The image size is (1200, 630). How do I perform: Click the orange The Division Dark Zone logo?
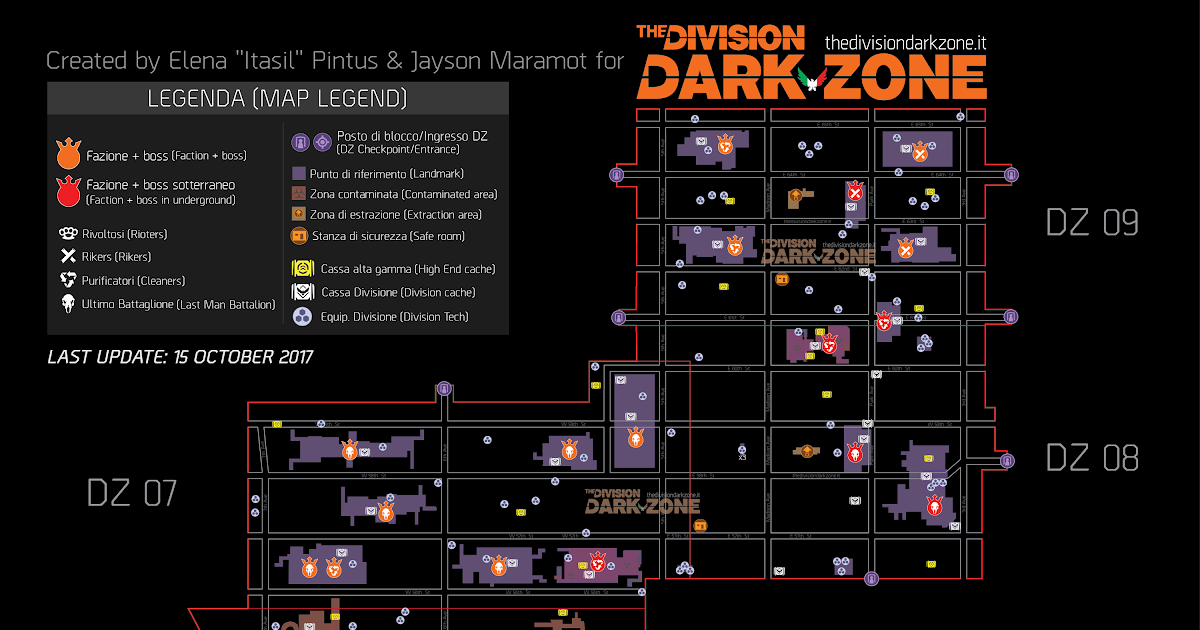[812, 62]
